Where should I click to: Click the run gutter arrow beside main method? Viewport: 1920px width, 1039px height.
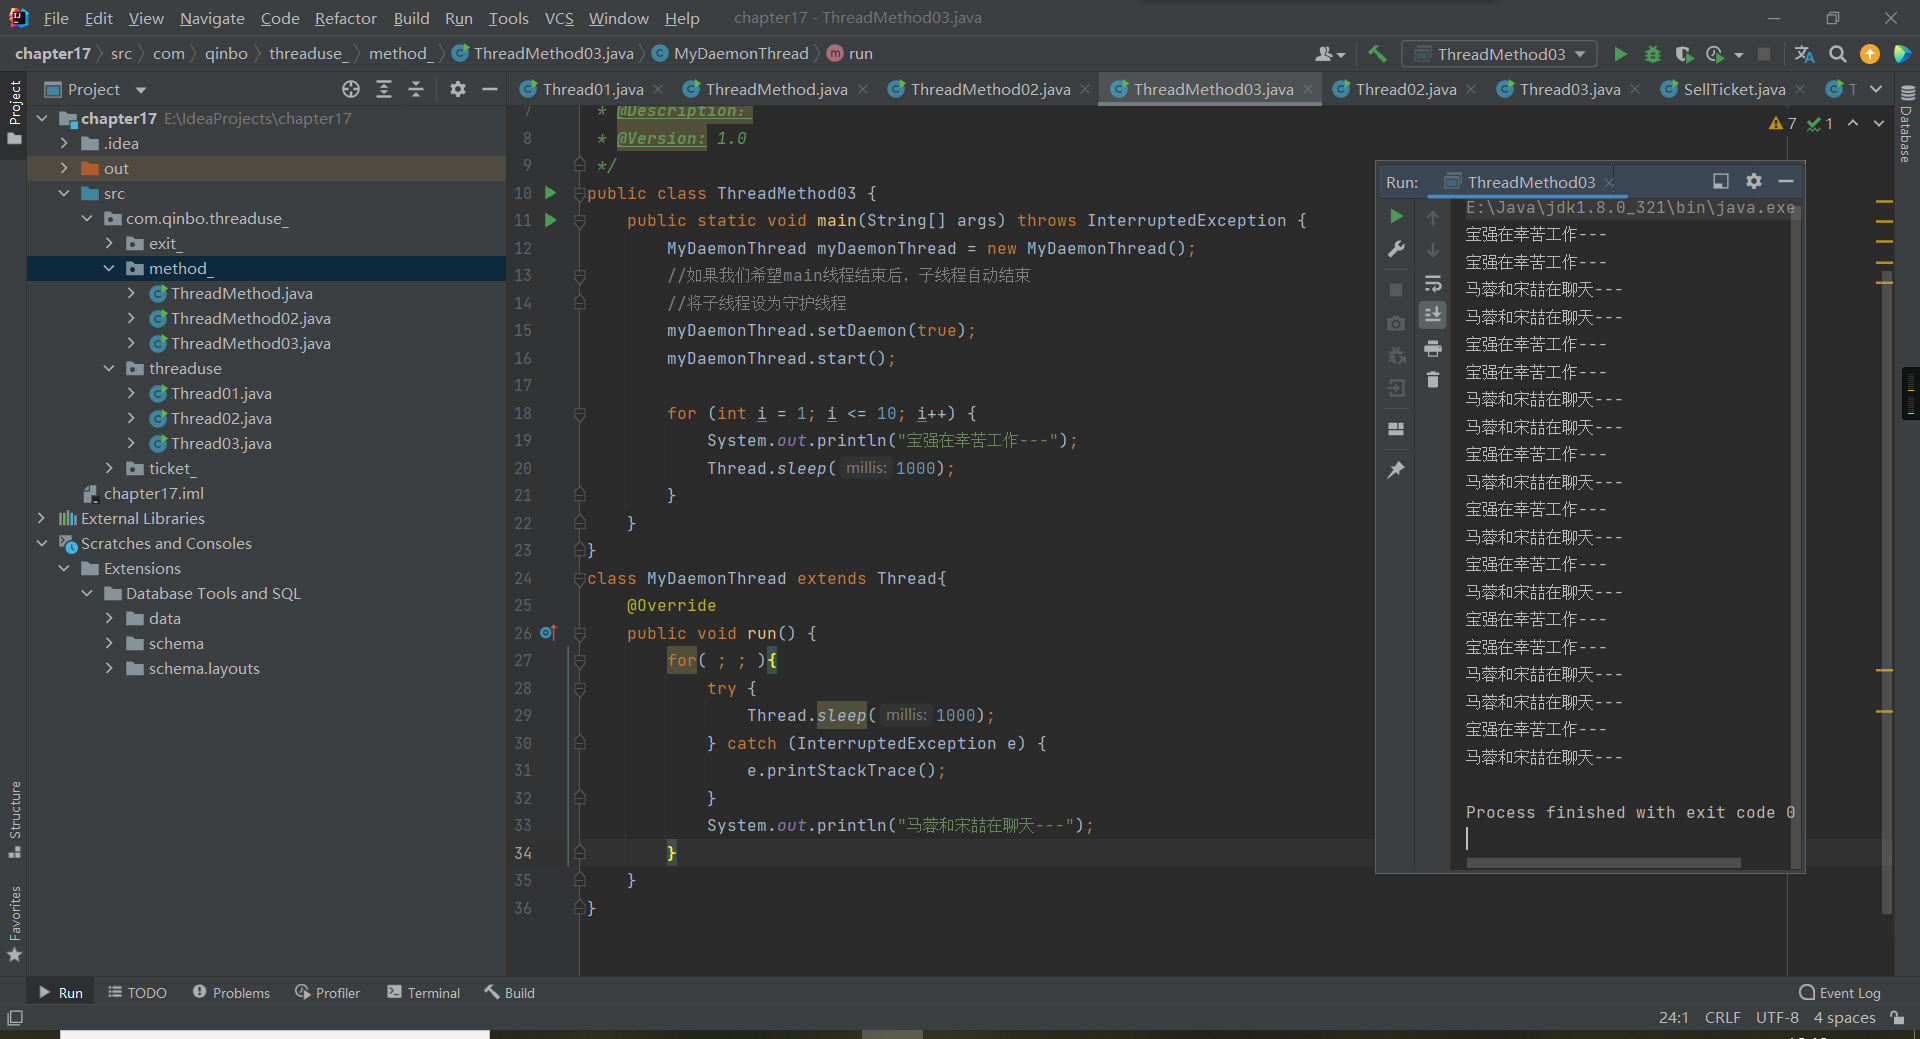pos(550,220)
